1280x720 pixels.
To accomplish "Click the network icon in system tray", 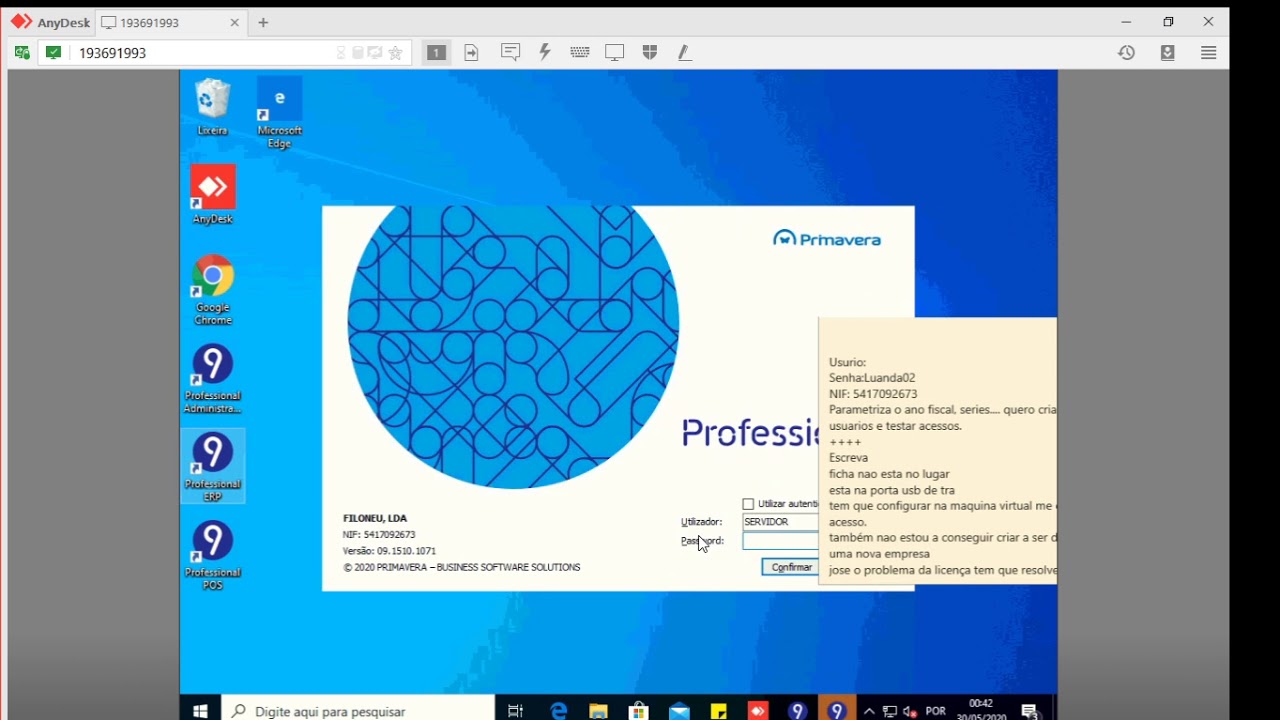I will tap(889, 711).
